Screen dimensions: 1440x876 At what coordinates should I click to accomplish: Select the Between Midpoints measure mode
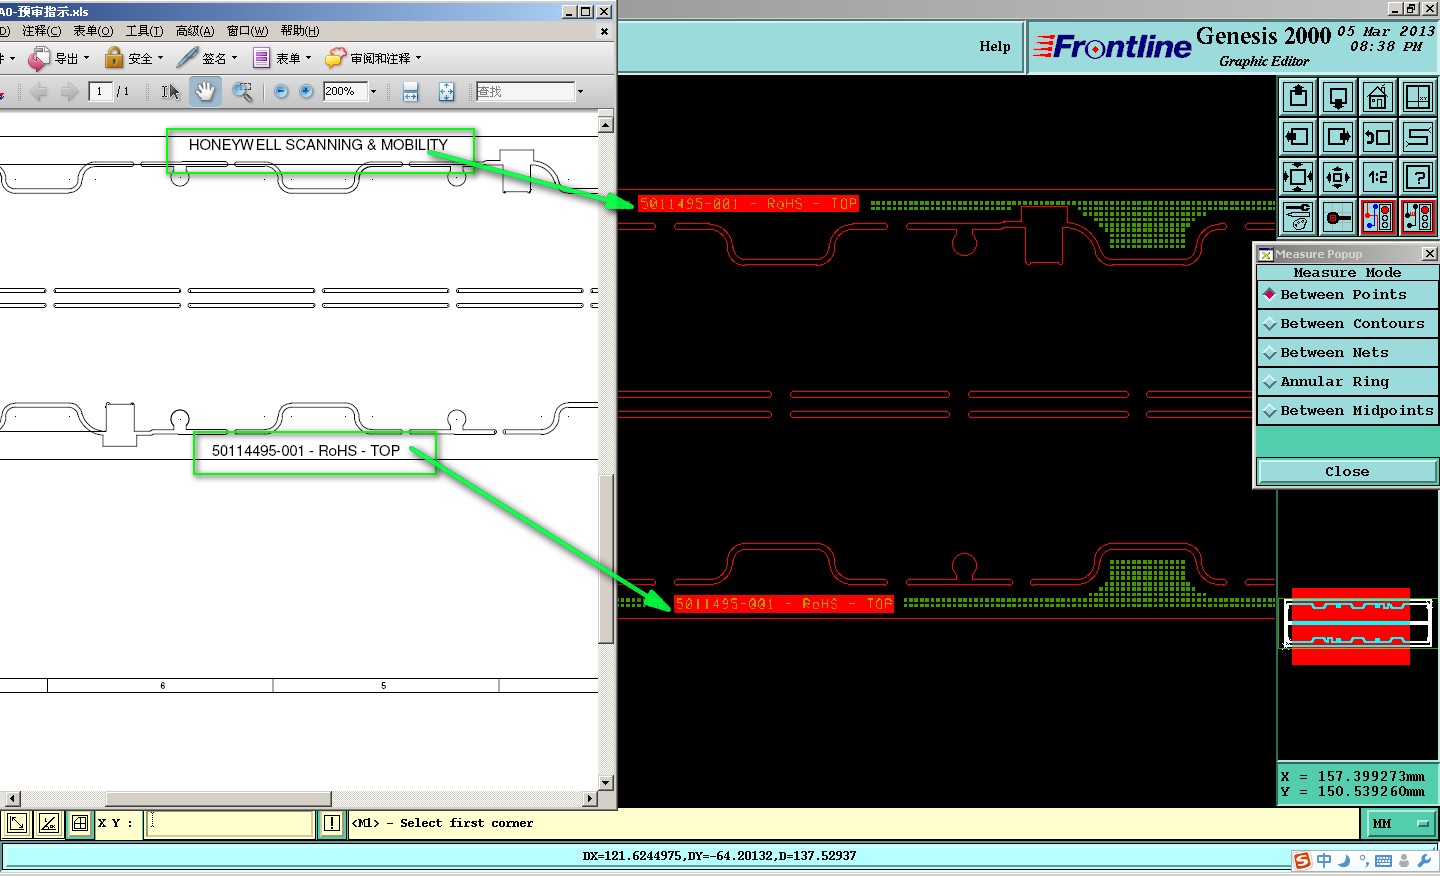pos(1347,410)
